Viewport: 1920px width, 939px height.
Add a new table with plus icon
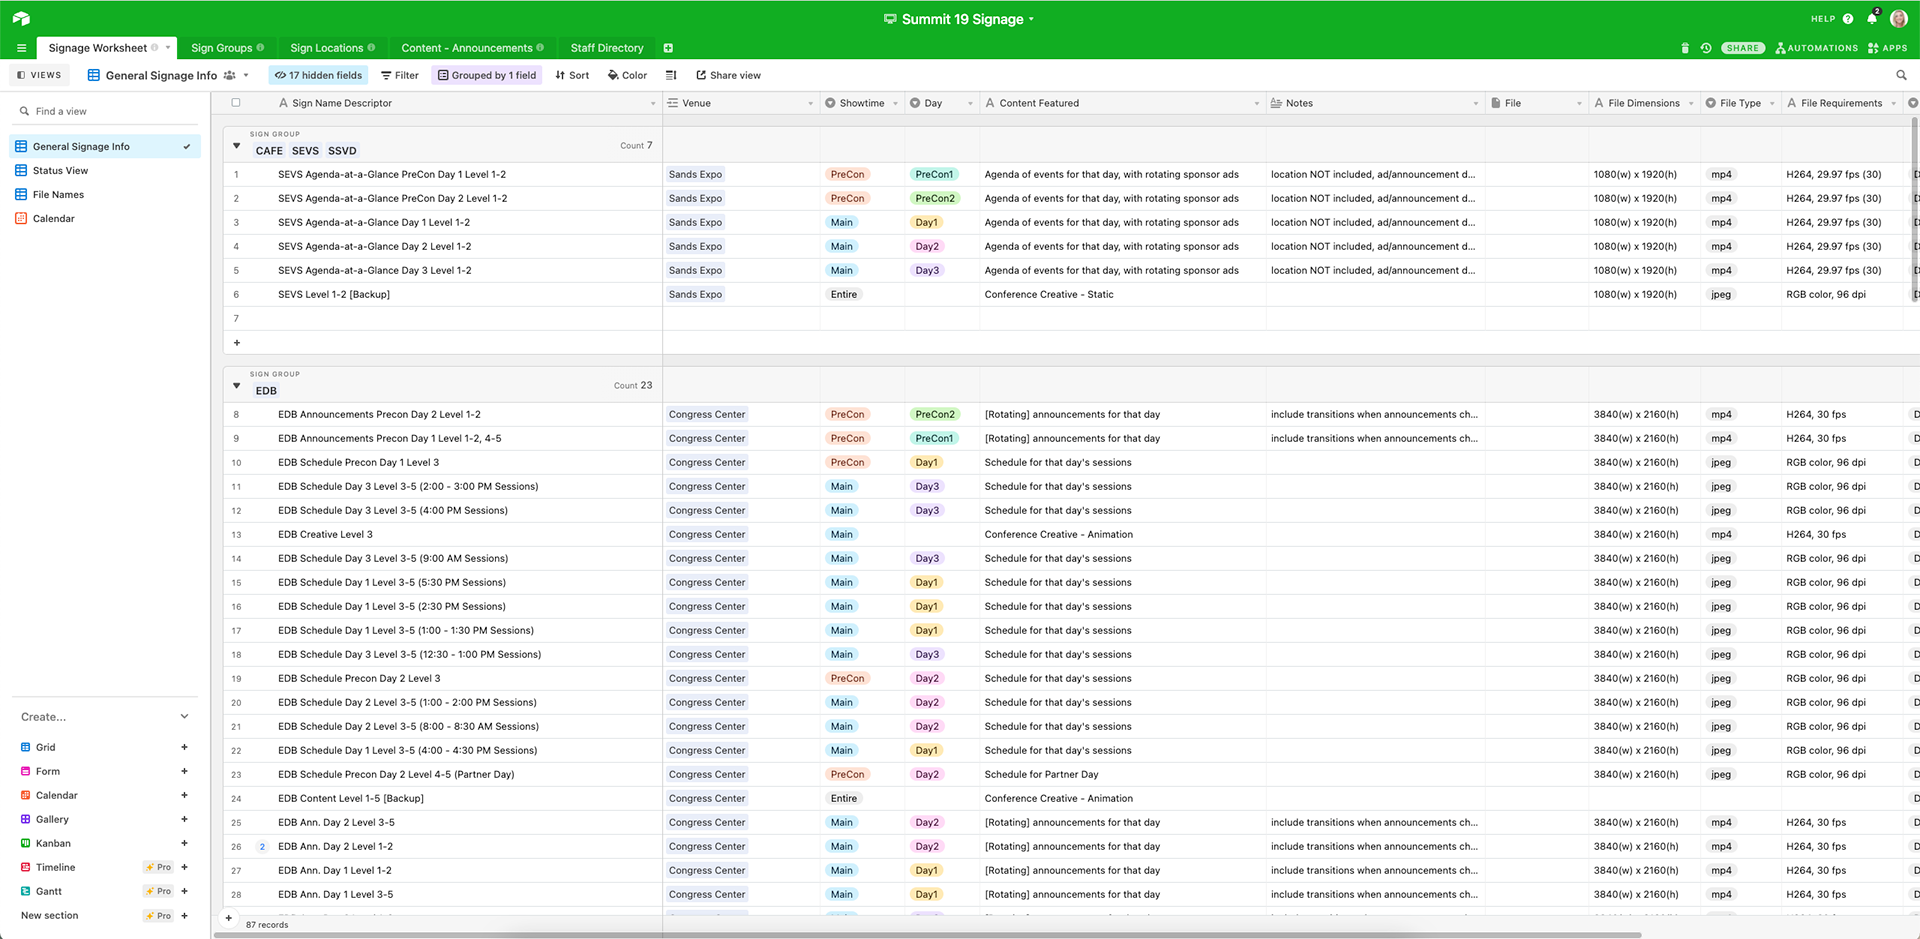[668, 48]
